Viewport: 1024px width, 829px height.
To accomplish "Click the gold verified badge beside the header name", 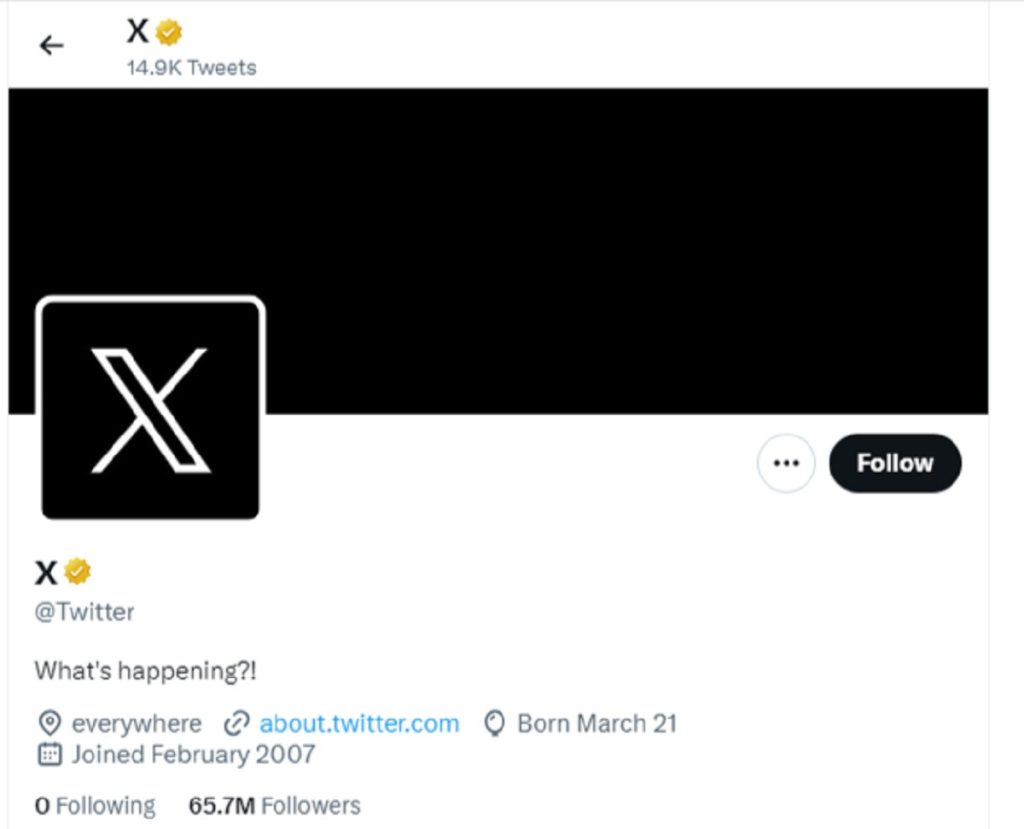I will [167, 31].
